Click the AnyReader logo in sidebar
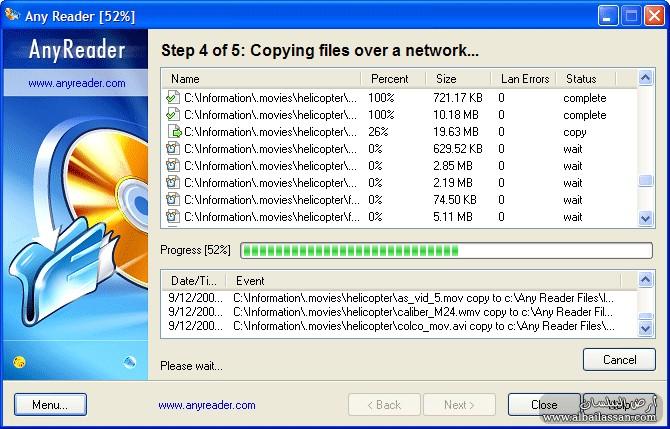The height and width of the screenshot is (429, 670). (x=77, y=50)
